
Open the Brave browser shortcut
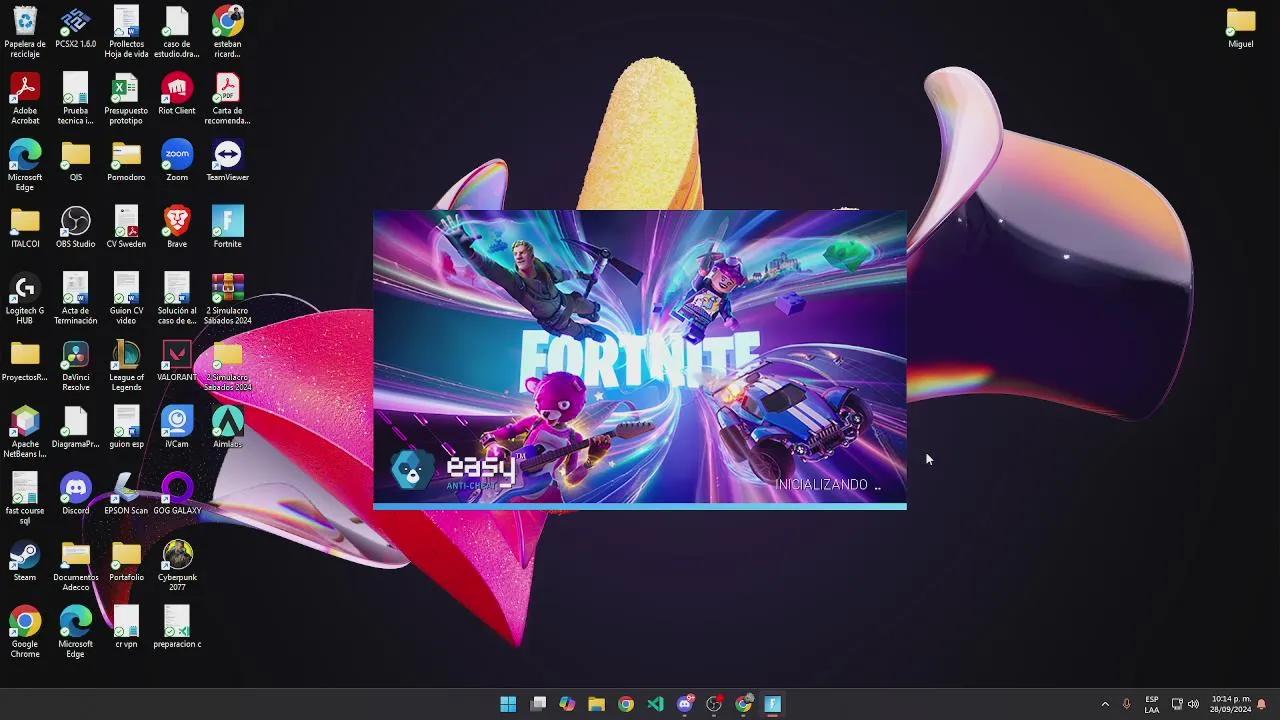coord(177,228)
